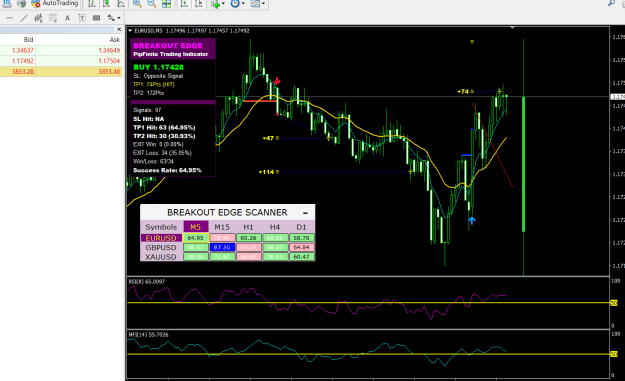Open the EURUSD,M5 chart title menu arrow
625x381 pixels.
130,31
